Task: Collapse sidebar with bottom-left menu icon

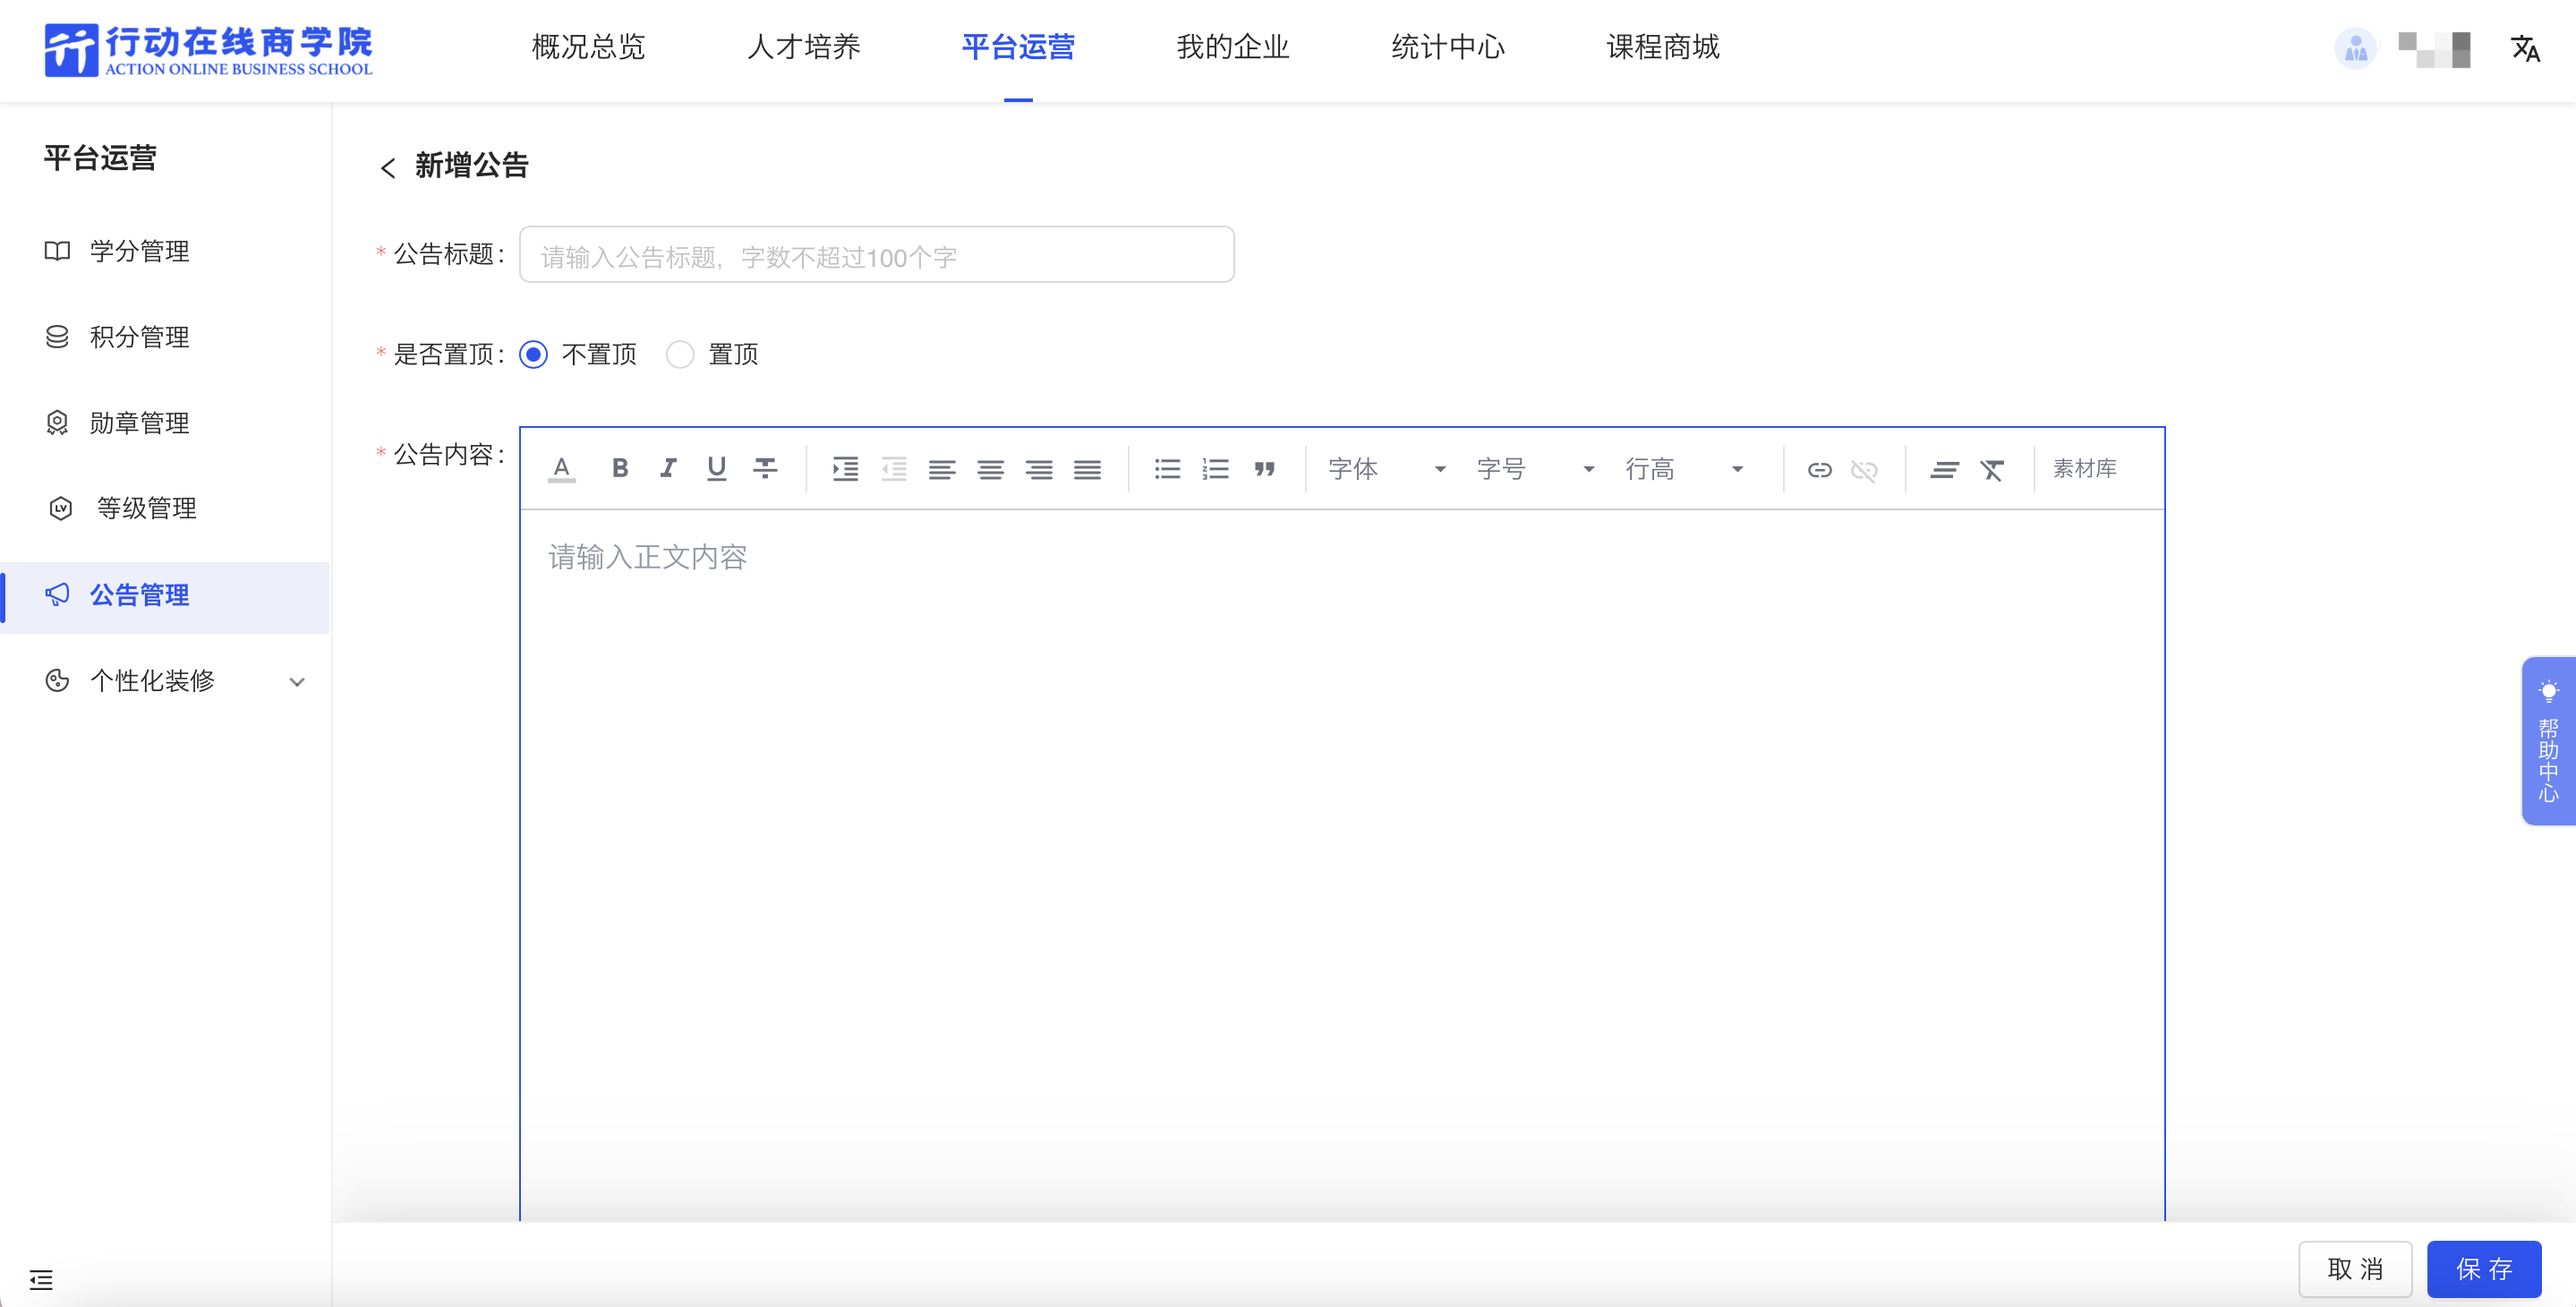Action: [x=41, y=1279]
